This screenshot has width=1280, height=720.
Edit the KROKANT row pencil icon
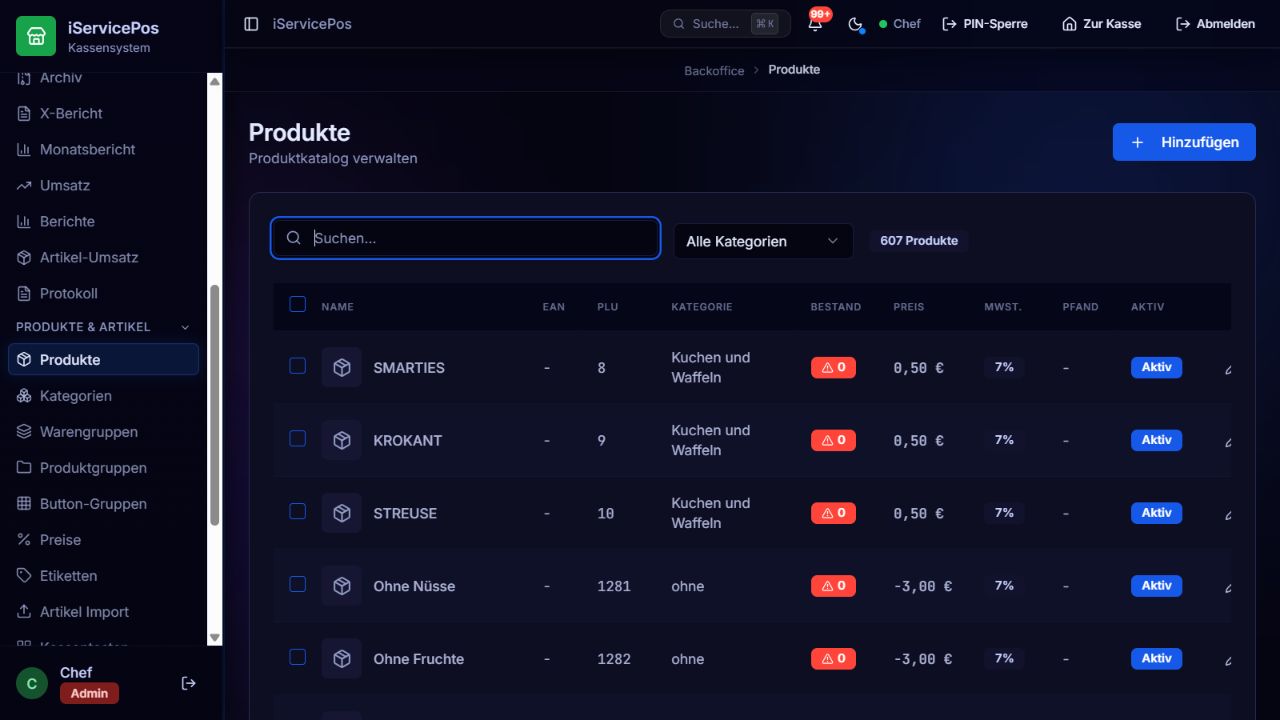[x=1227, y=441]
